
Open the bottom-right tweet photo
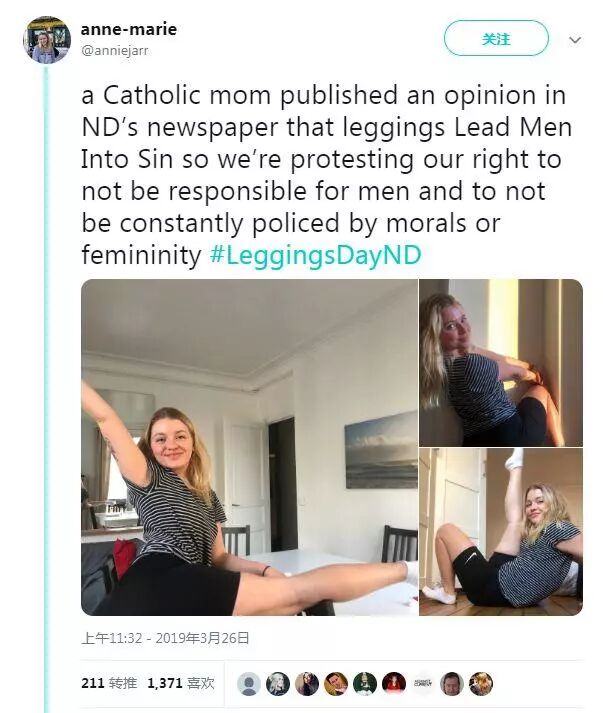(501, 532)
